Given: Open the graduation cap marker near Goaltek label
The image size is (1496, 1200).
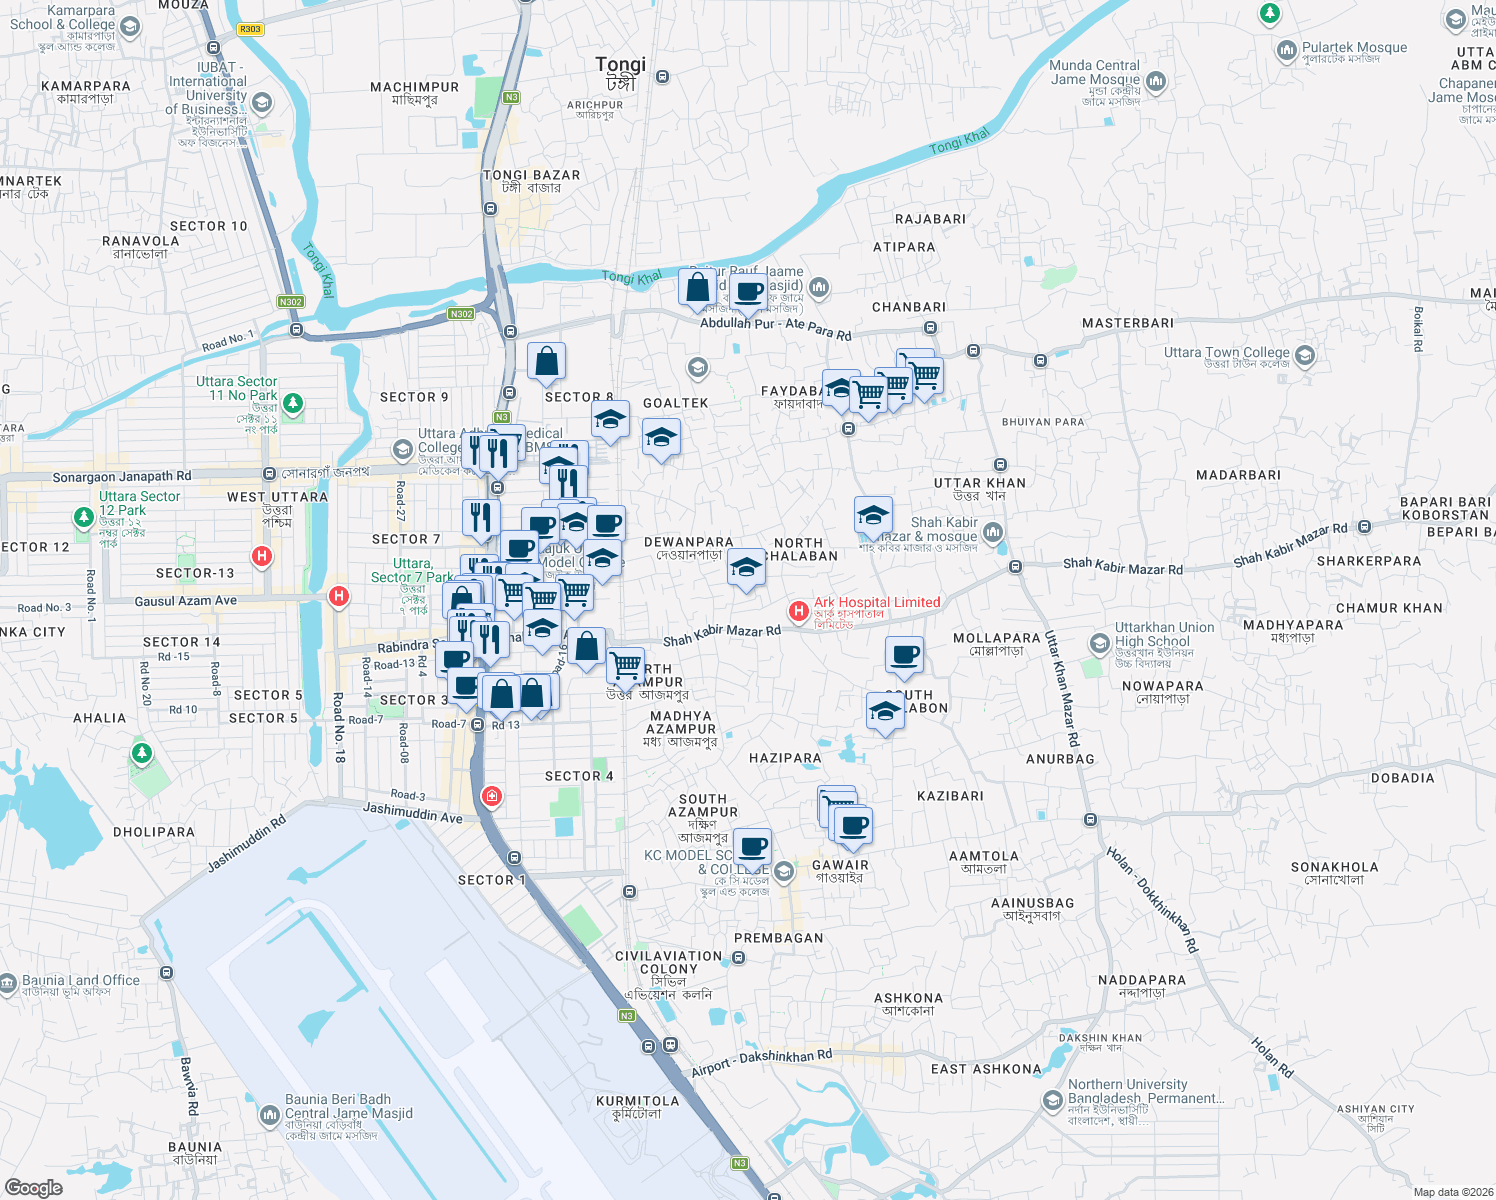Looking at the screenshot, I should [x=661, y=440].
